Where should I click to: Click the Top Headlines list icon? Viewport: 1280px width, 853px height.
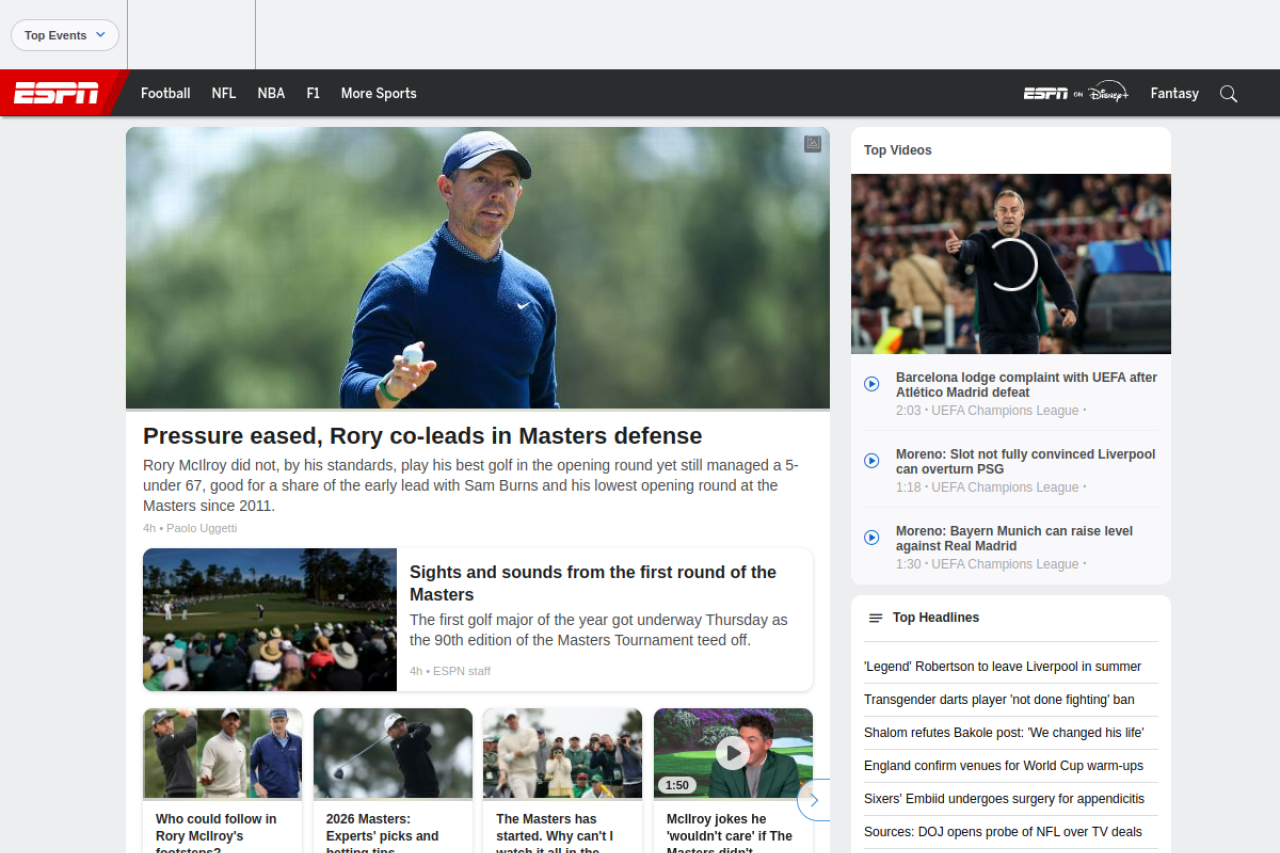875,618
